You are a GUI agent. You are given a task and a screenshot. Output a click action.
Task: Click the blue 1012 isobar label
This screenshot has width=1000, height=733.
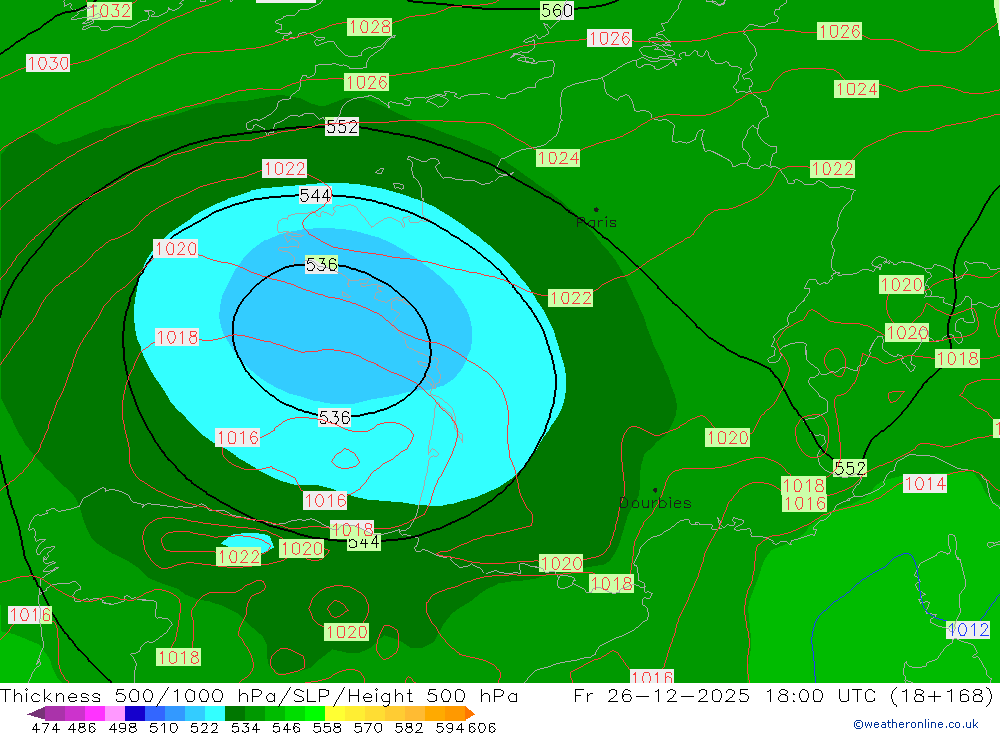coord(968,630)
